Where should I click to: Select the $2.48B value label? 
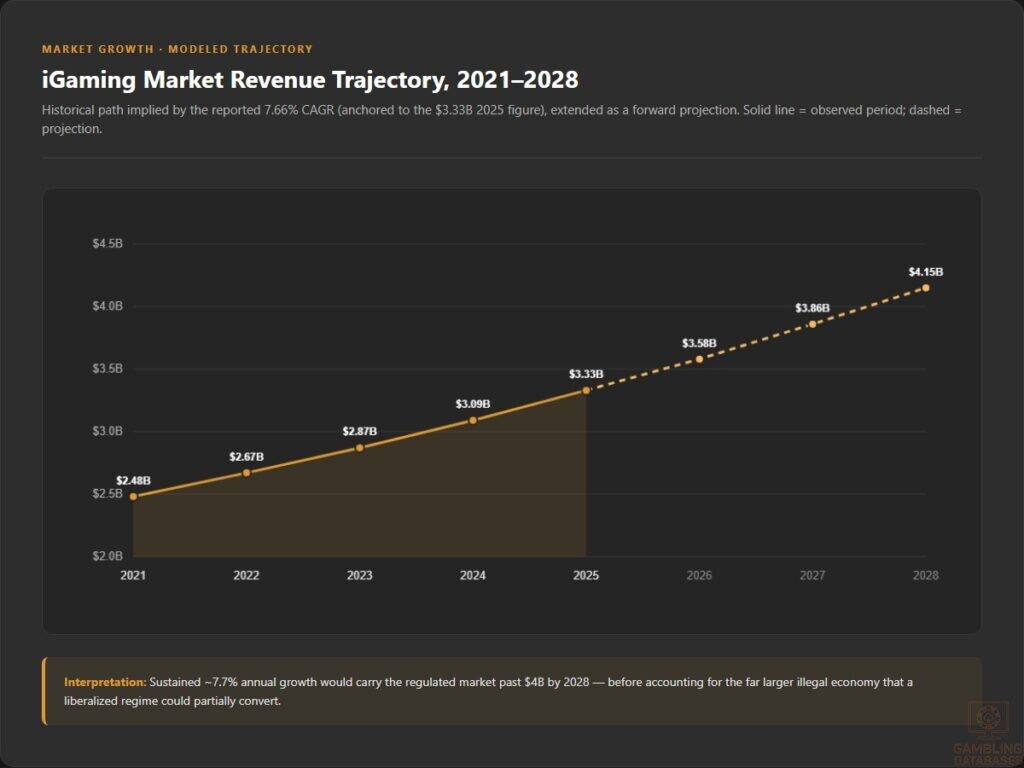(133, 481)
